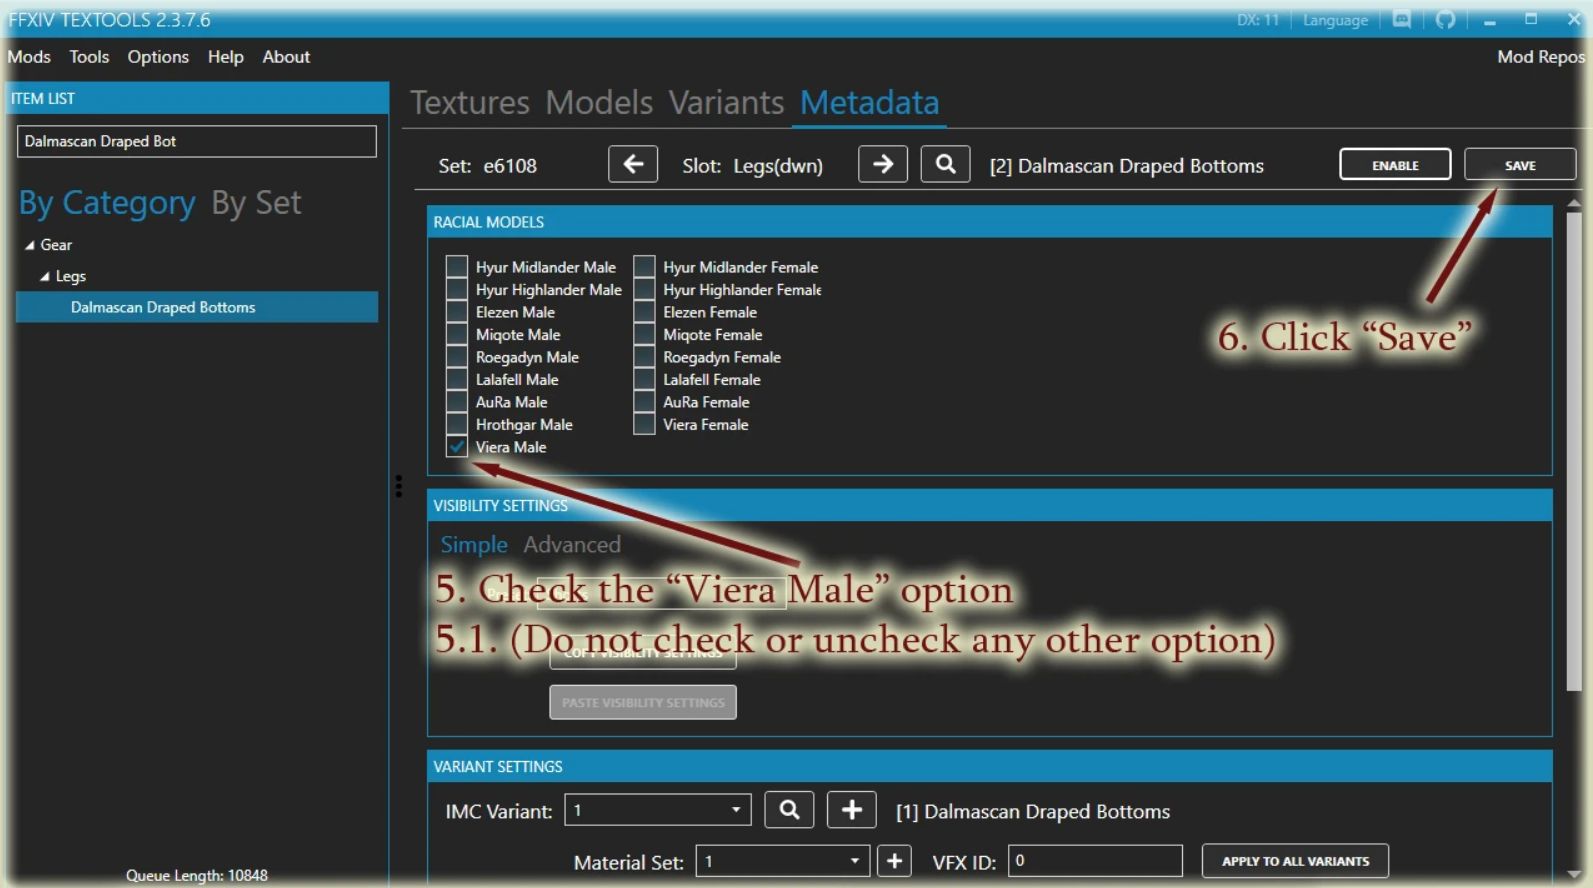Open the About menu
This screenshot has height=888, width=1593.
[x=286, y=57]
